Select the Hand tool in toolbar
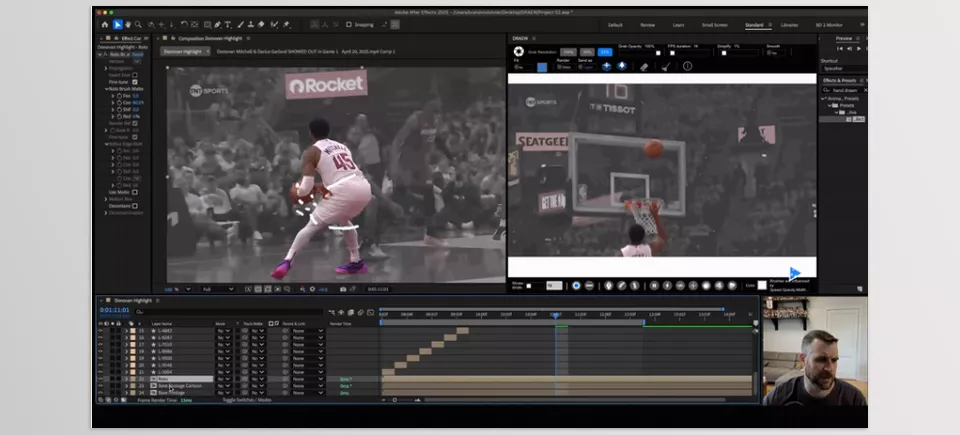Screen dimensions: 960x435 click(x=128, y=25)
